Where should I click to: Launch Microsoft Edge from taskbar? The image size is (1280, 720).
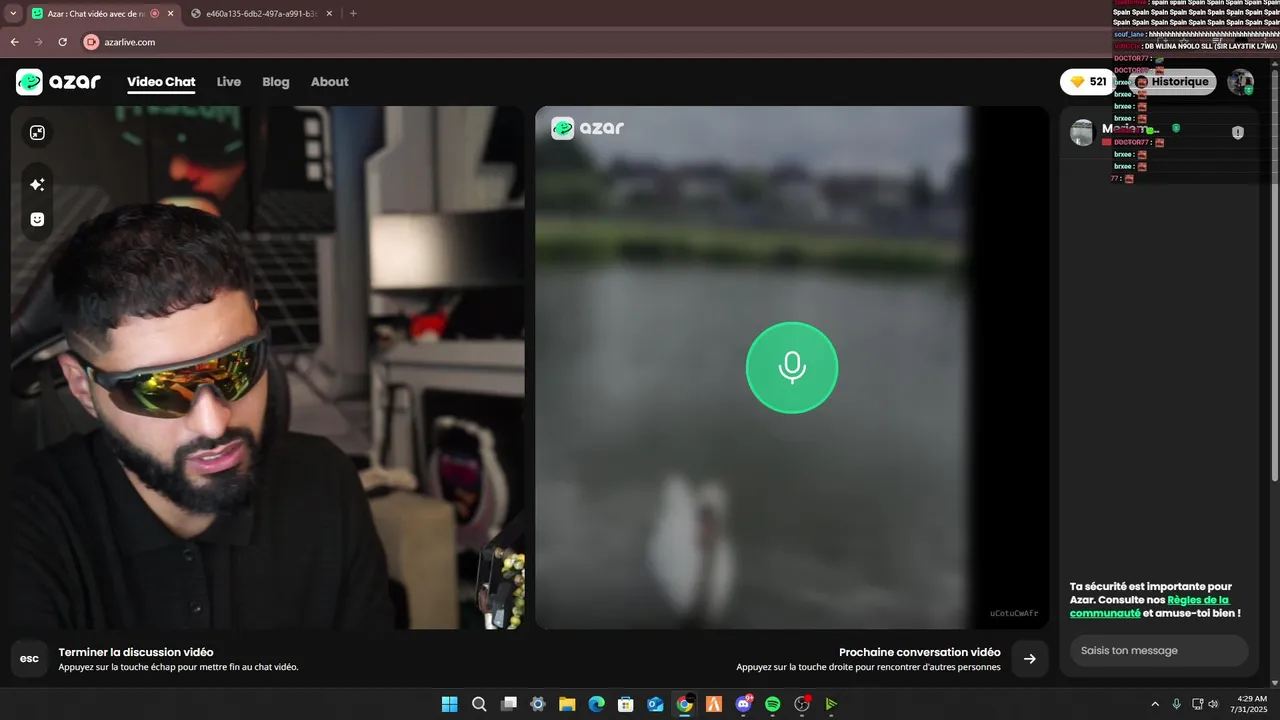tap(596, 704)
